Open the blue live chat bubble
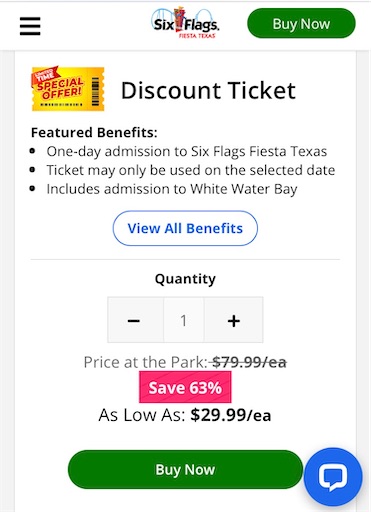The image size is (371, 512). (333, 477)
